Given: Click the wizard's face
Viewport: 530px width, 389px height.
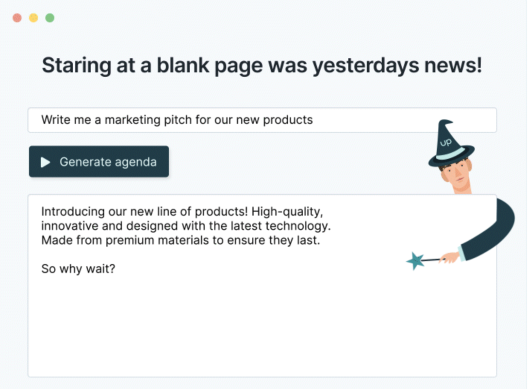Looking at the screenshot, I should (x=456, y=174).
